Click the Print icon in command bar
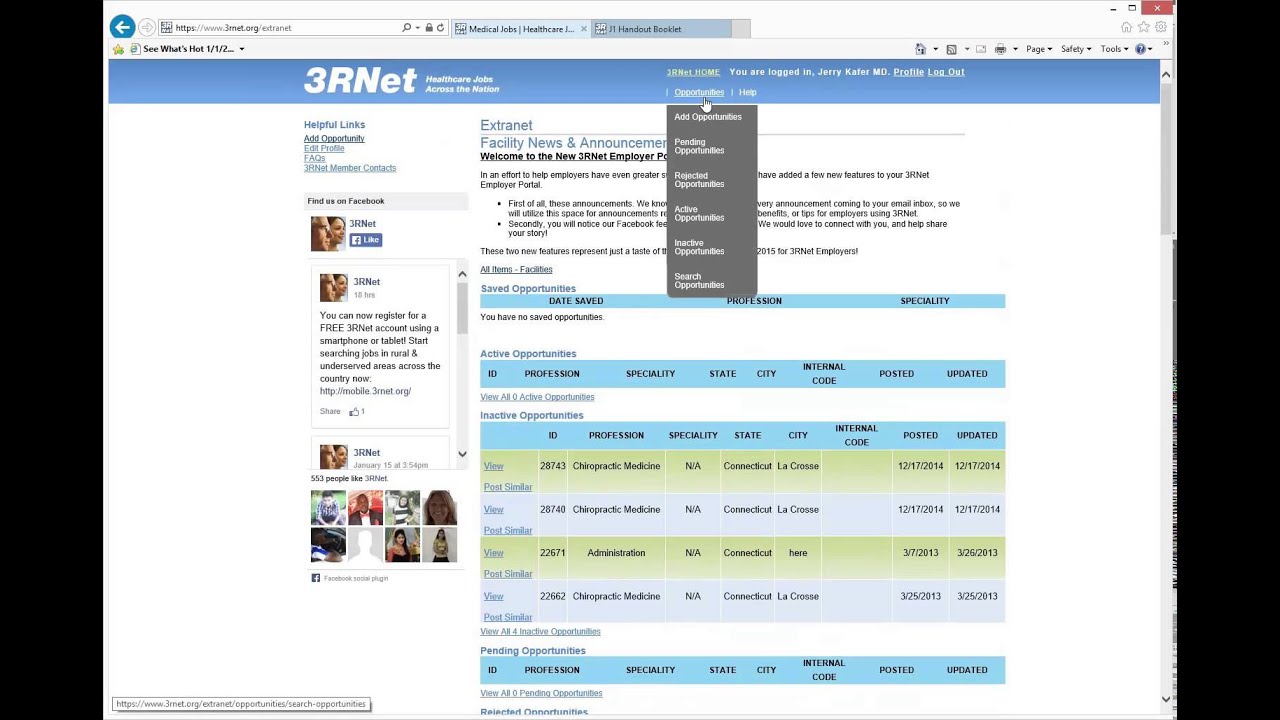 pos(1000,49)
